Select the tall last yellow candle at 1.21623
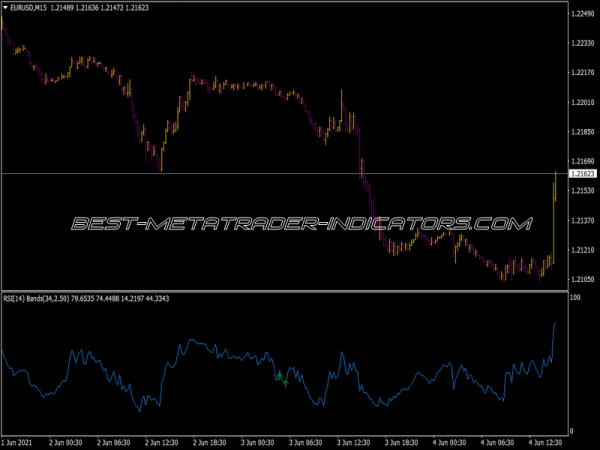 click(x=555, y=186)
